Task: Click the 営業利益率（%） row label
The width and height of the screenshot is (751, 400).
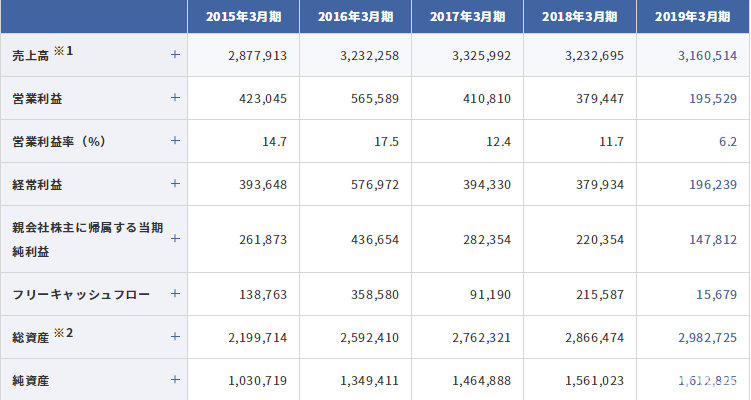Action: point(59,142)
